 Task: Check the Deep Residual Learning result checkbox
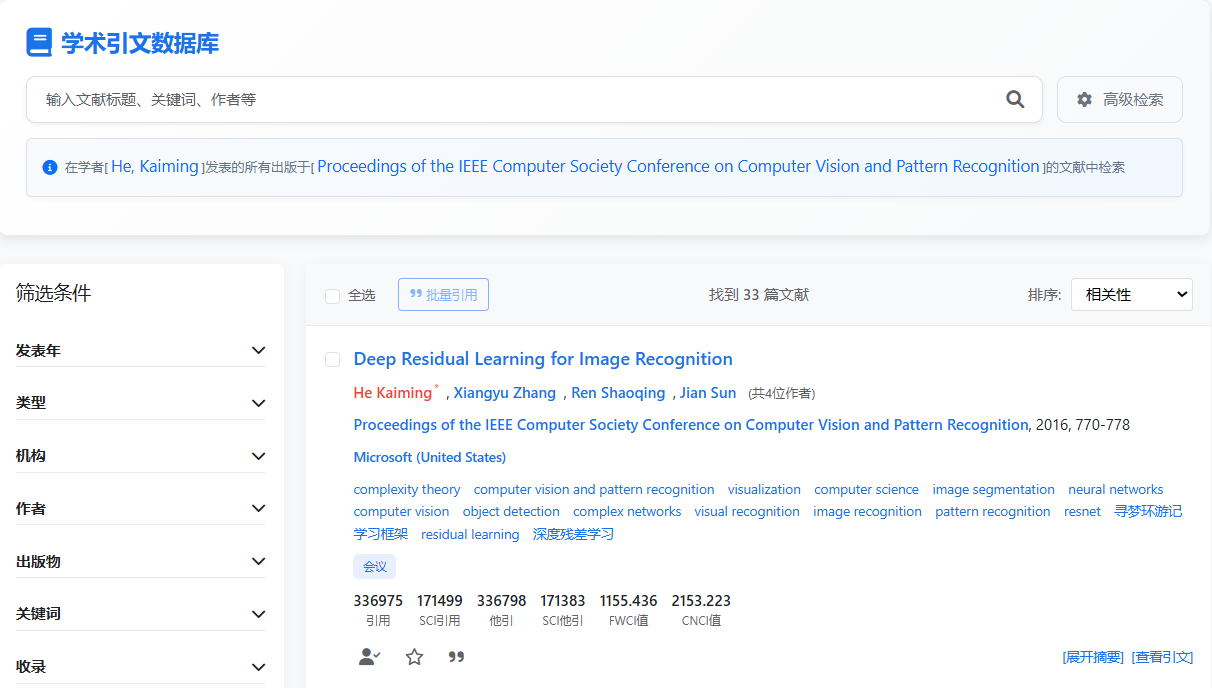tap(333, 359)
